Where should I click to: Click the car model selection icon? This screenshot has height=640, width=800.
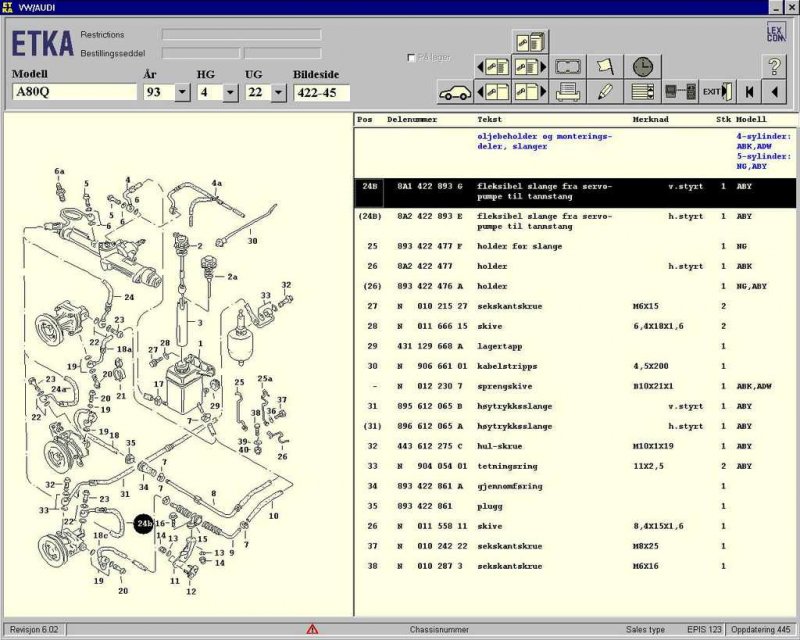(x=455, y=92)
